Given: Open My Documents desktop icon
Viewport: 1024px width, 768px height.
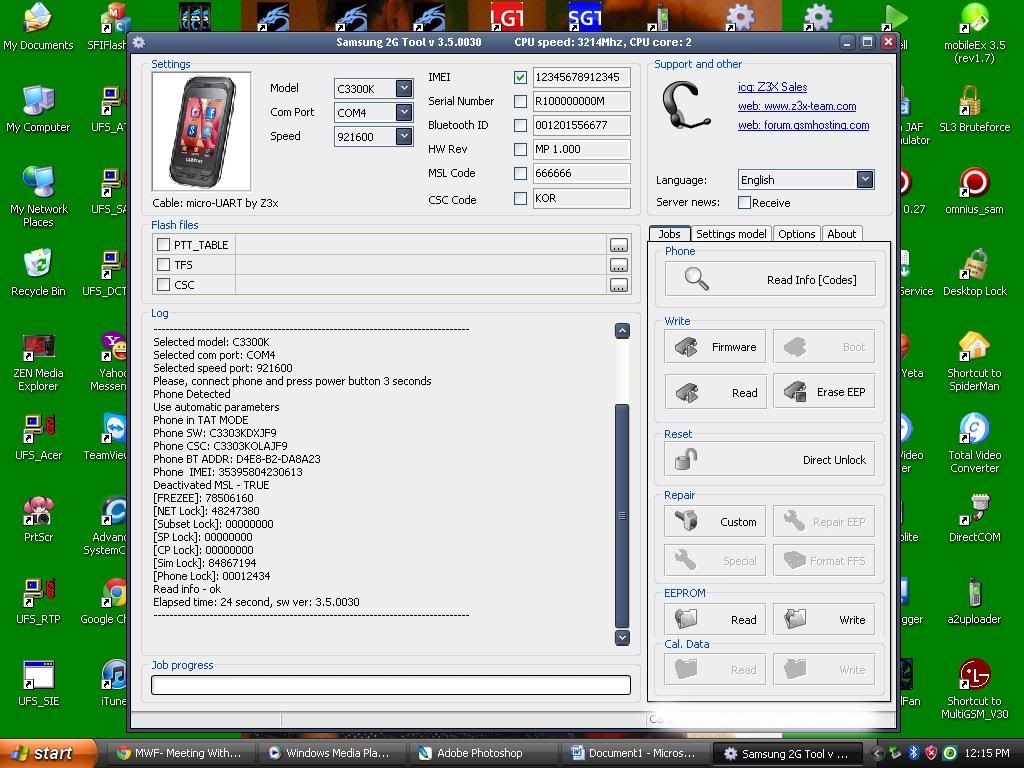Looking at the screenshot, I should point(38,27).
